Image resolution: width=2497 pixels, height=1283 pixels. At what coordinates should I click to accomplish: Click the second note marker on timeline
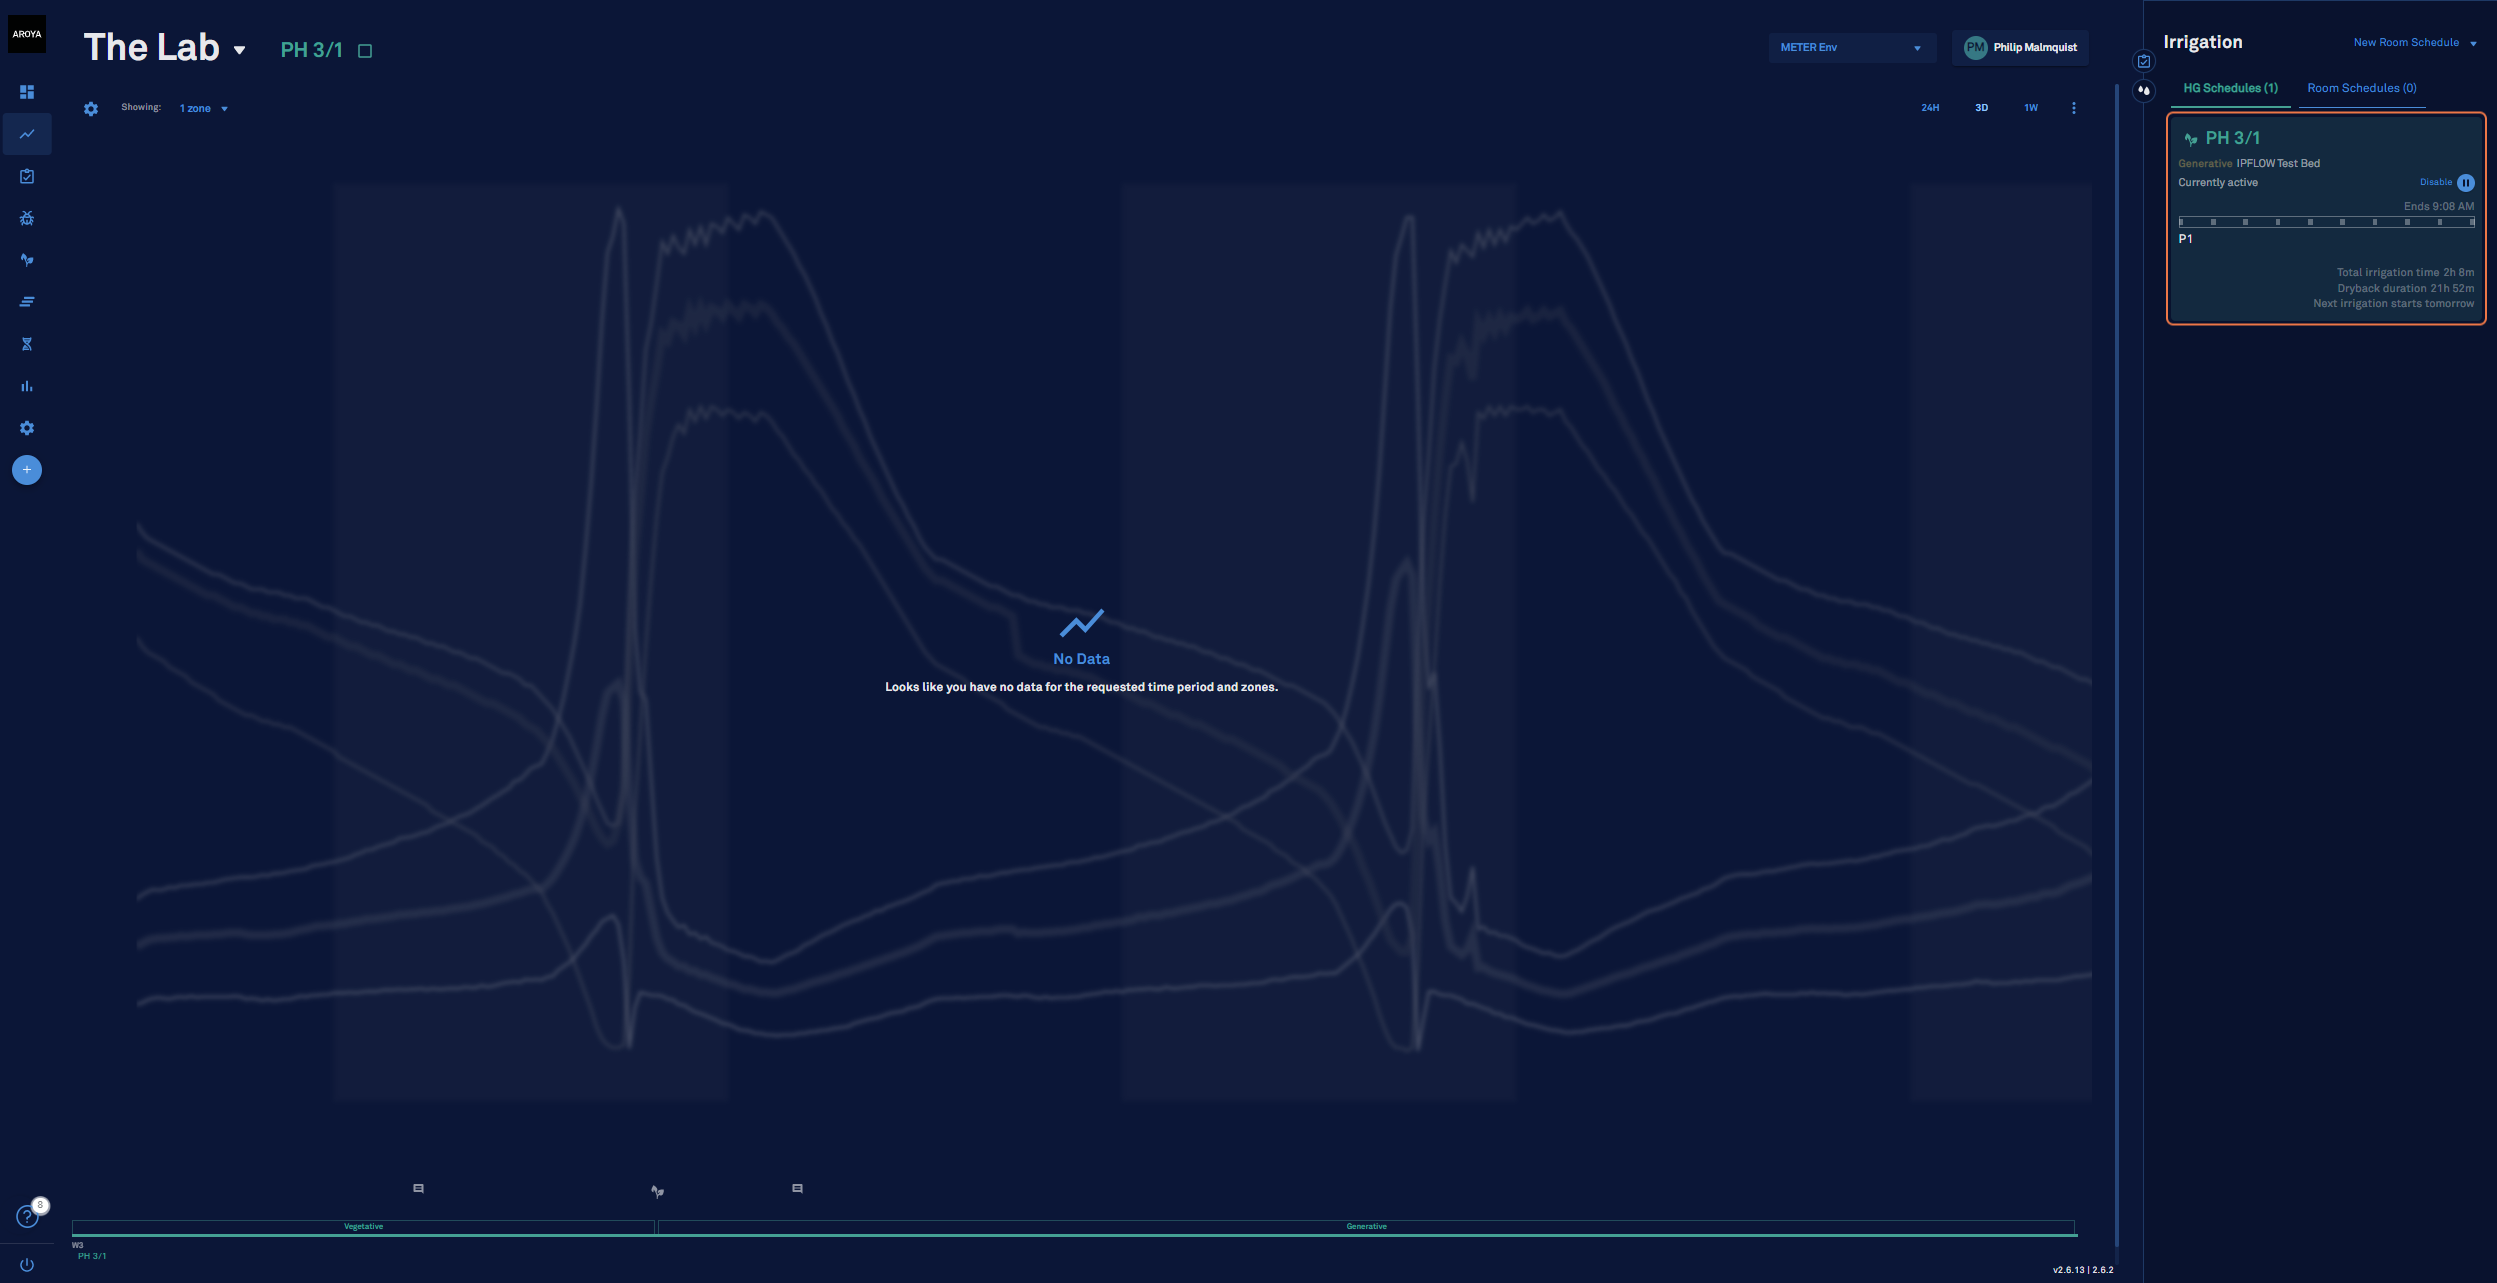[797, 1188]
